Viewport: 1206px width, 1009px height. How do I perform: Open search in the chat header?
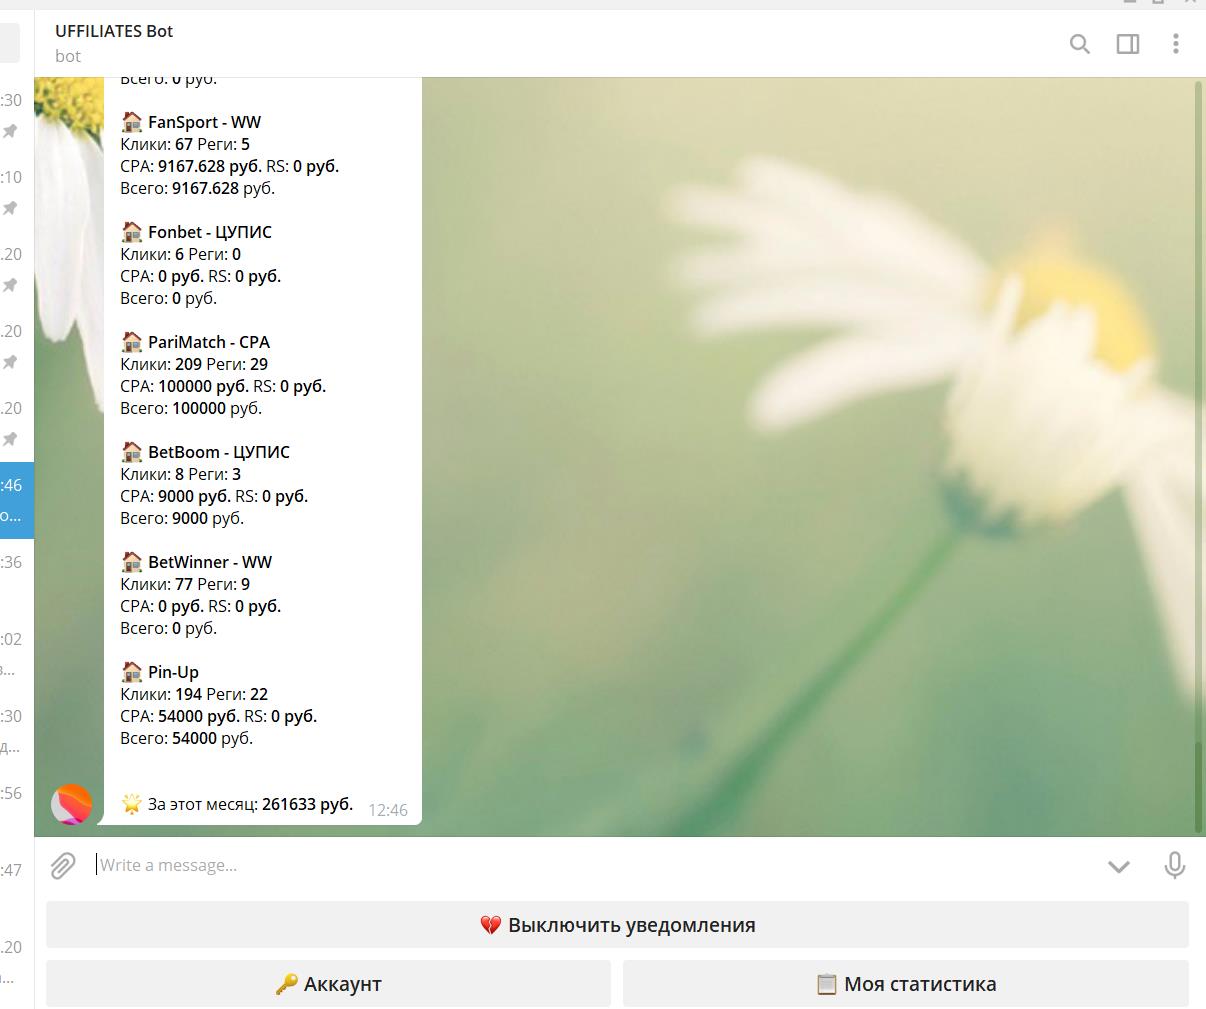click(x=1079, y=44)
